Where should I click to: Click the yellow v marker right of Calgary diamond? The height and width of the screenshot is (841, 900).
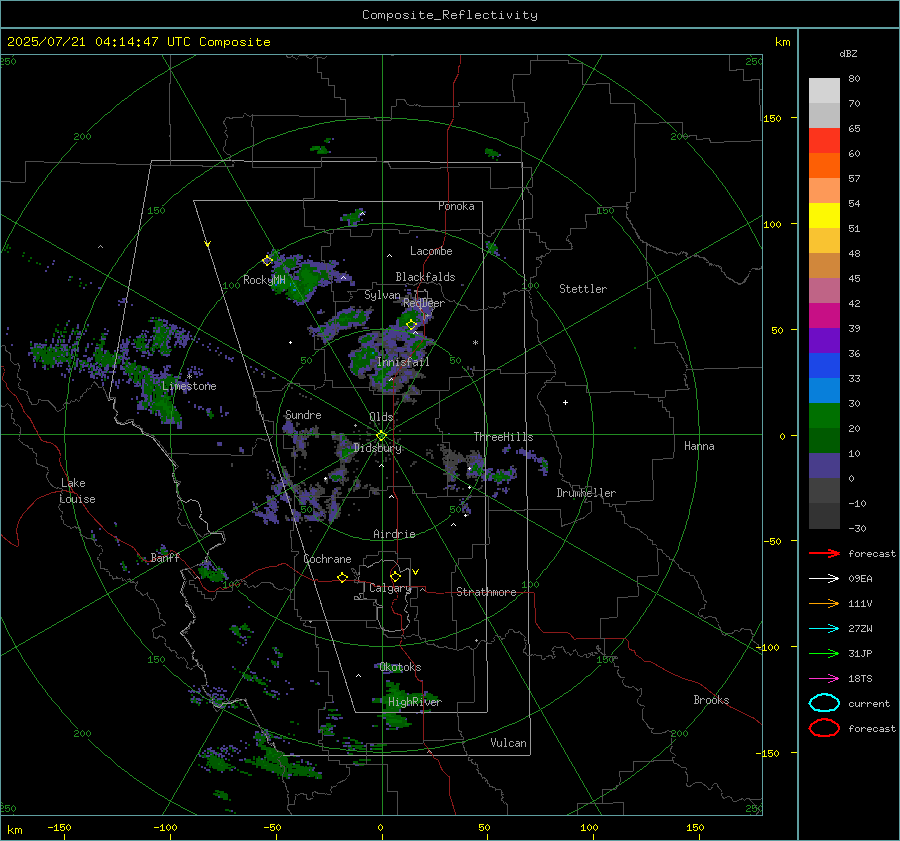pos(416,572)
